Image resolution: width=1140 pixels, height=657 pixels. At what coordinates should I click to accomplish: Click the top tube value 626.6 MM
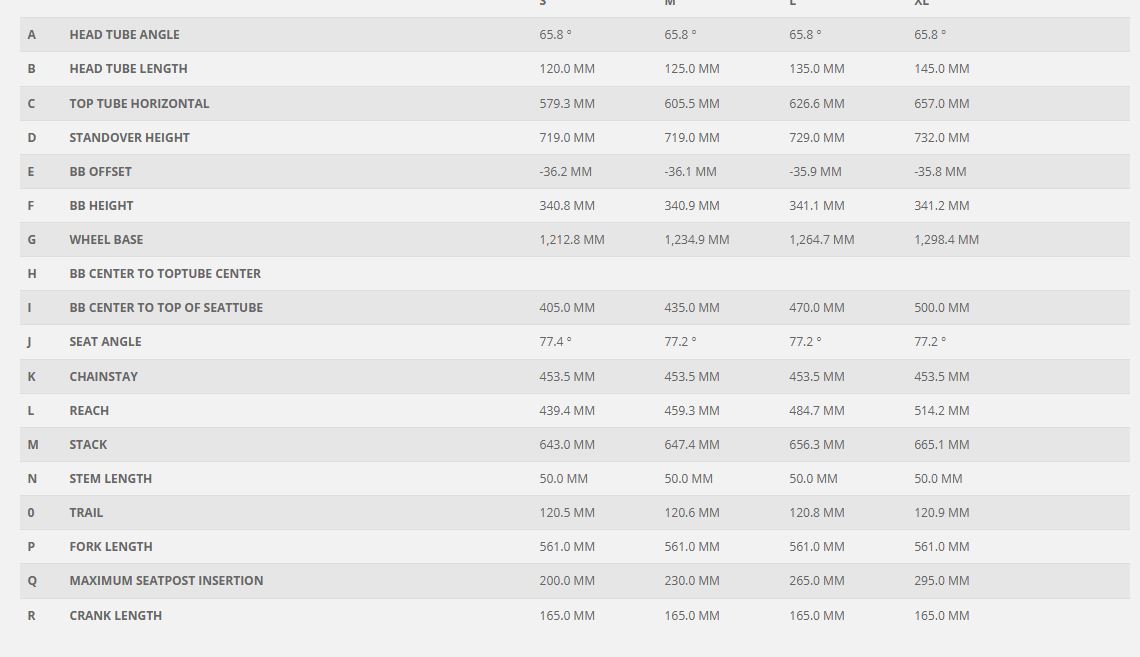coord(816,103)
